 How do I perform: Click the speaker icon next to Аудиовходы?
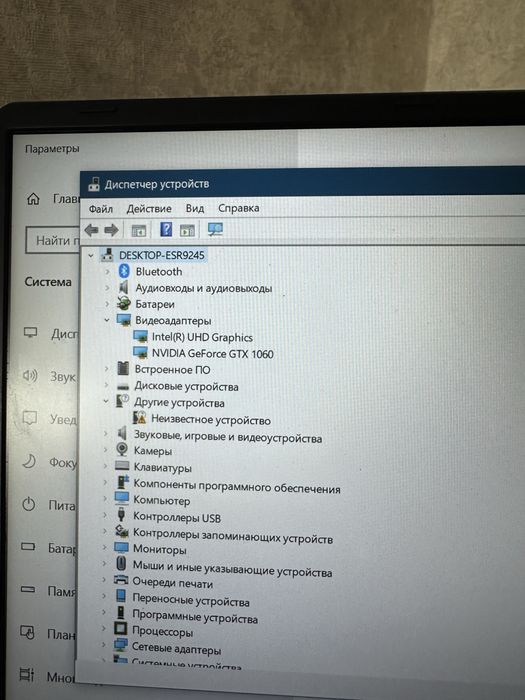[124, 287]
